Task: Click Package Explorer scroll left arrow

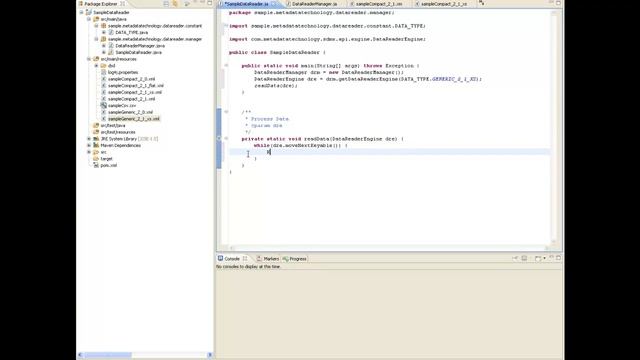Action: tap(80, 355)
